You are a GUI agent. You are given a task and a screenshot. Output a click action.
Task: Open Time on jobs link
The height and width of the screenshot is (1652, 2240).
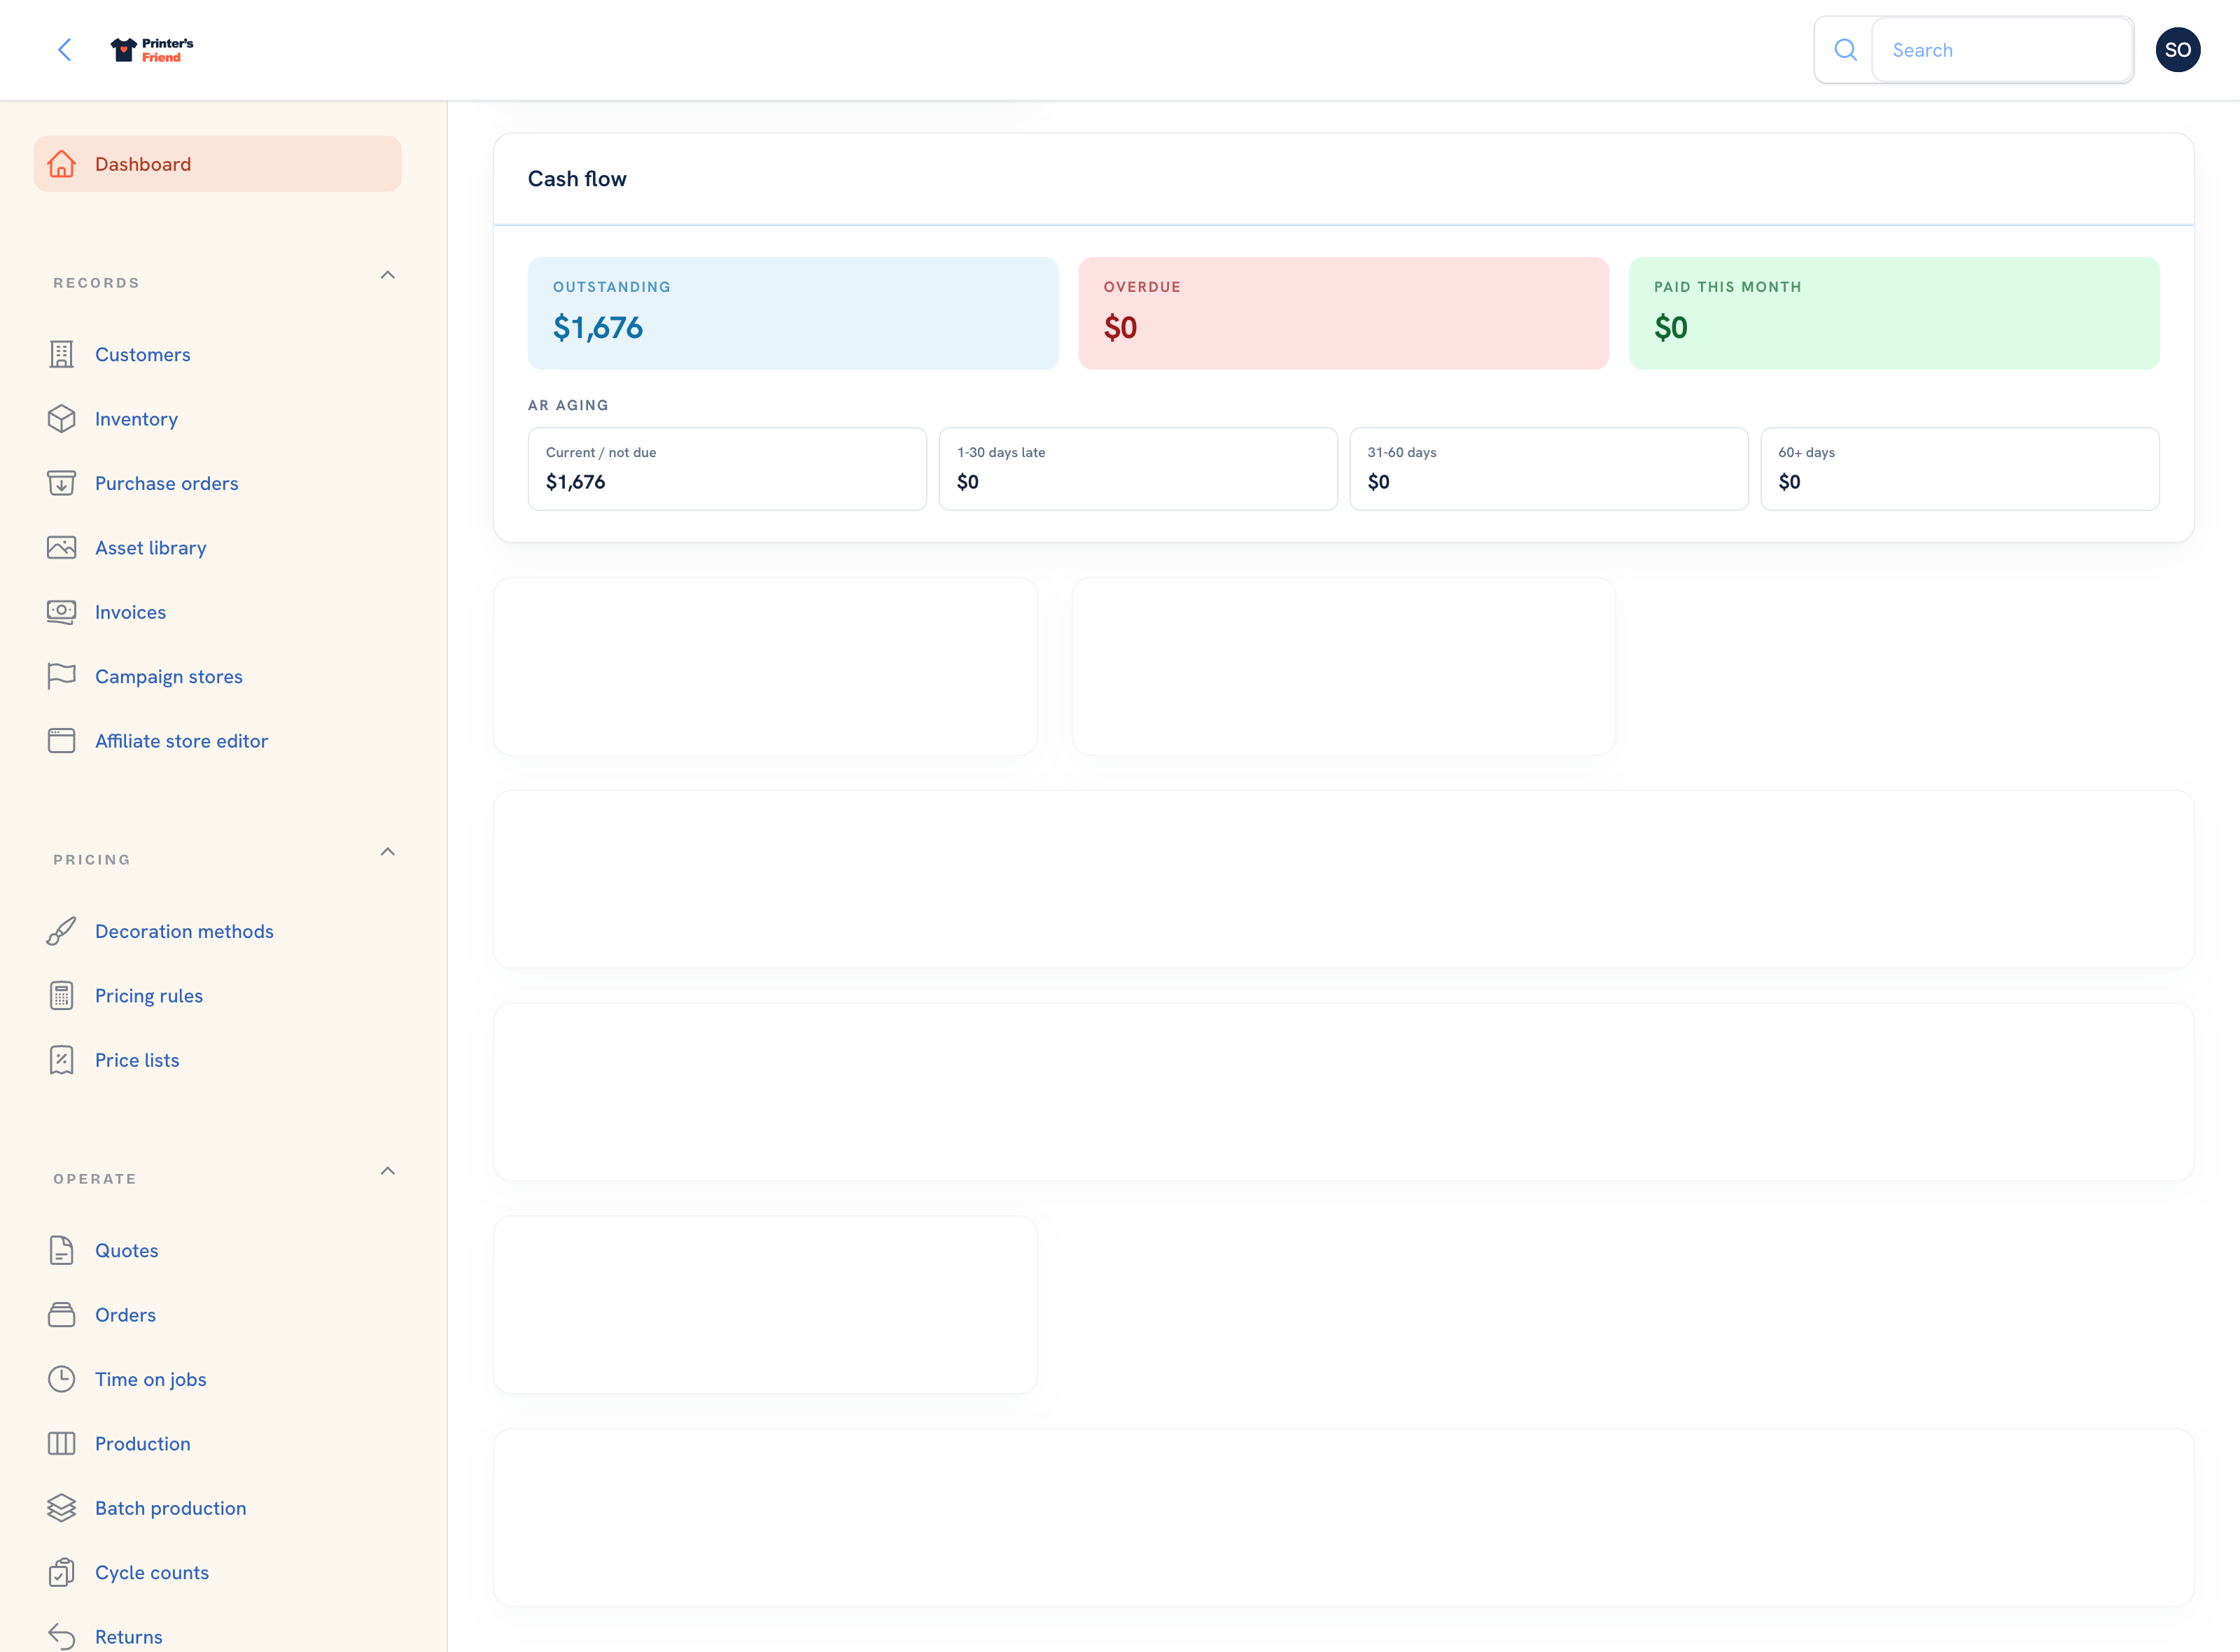(151, 1379)
